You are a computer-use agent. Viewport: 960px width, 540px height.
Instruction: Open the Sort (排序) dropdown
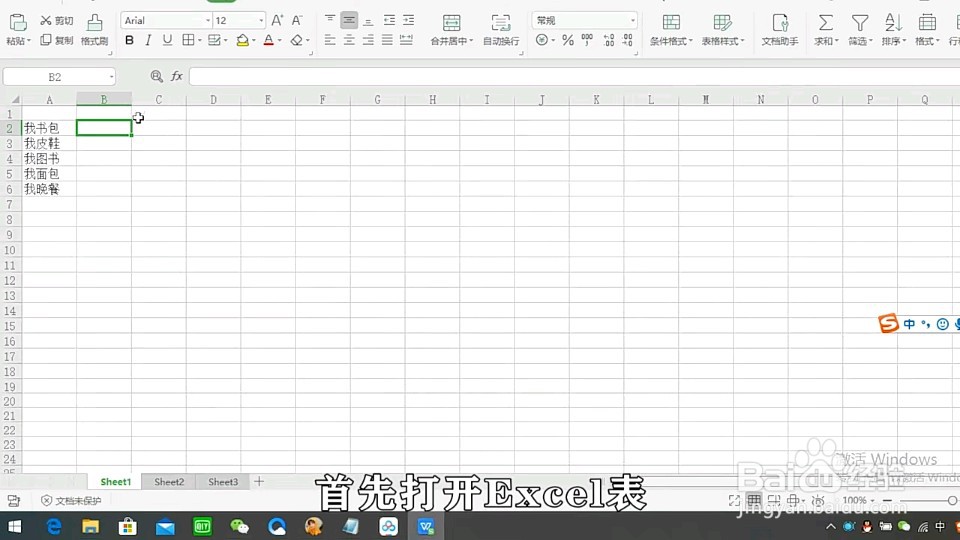(894, 29)
